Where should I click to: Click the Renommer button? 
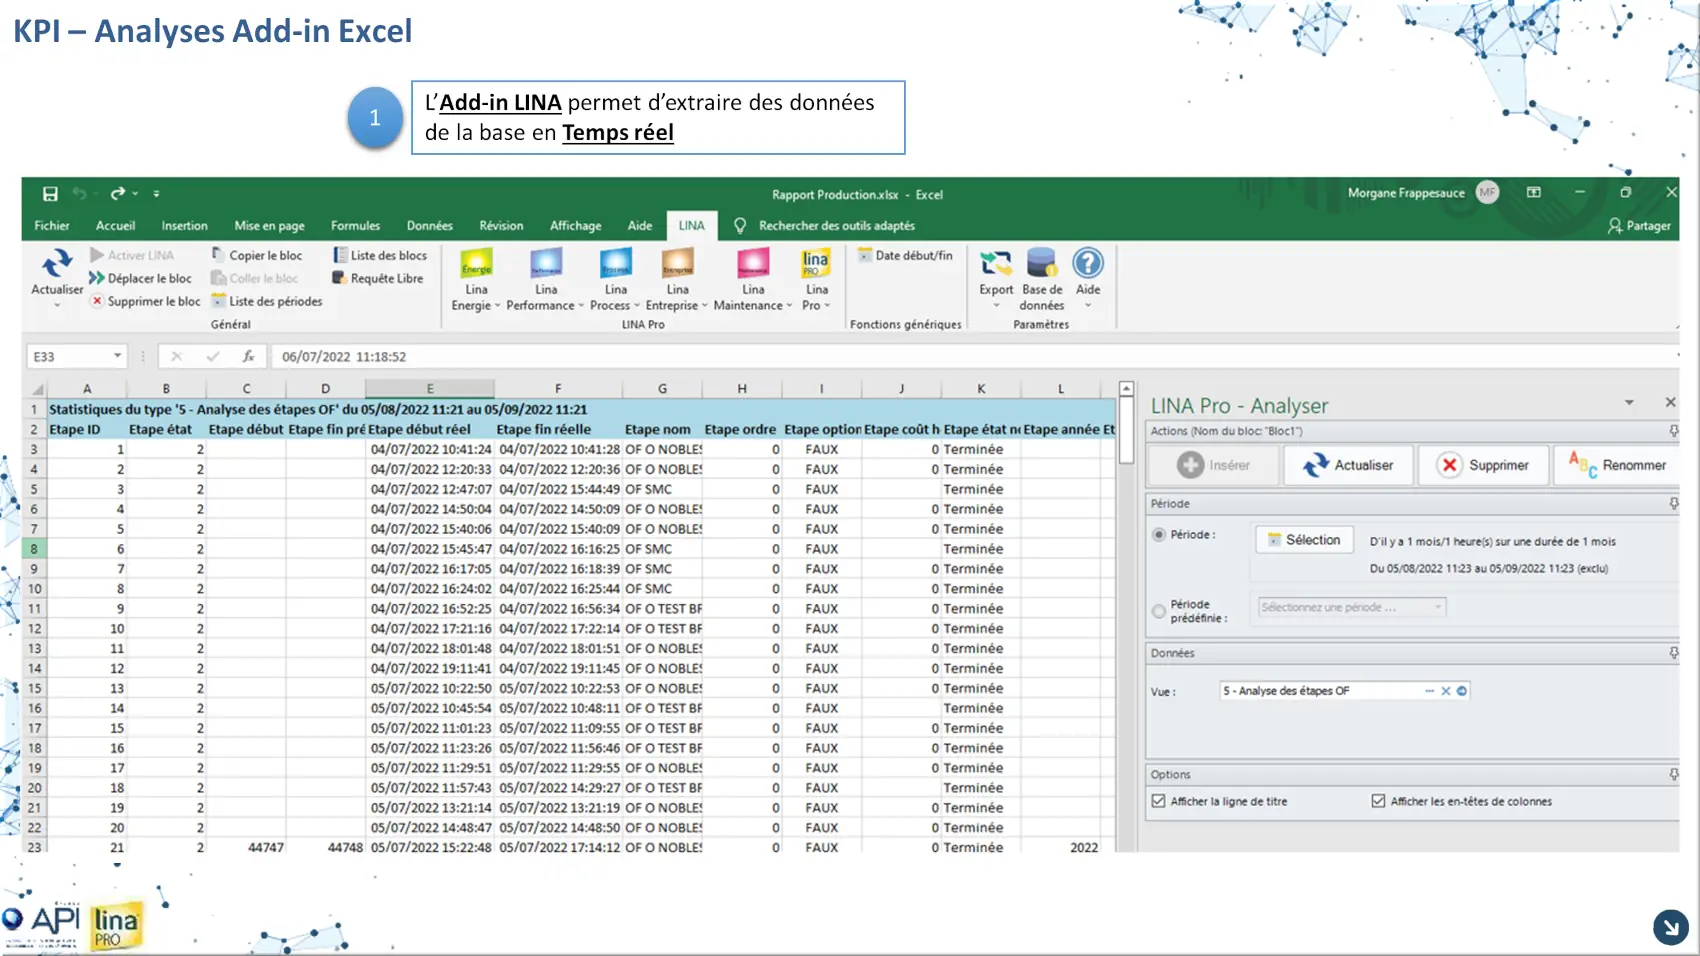coord(1617,465)
